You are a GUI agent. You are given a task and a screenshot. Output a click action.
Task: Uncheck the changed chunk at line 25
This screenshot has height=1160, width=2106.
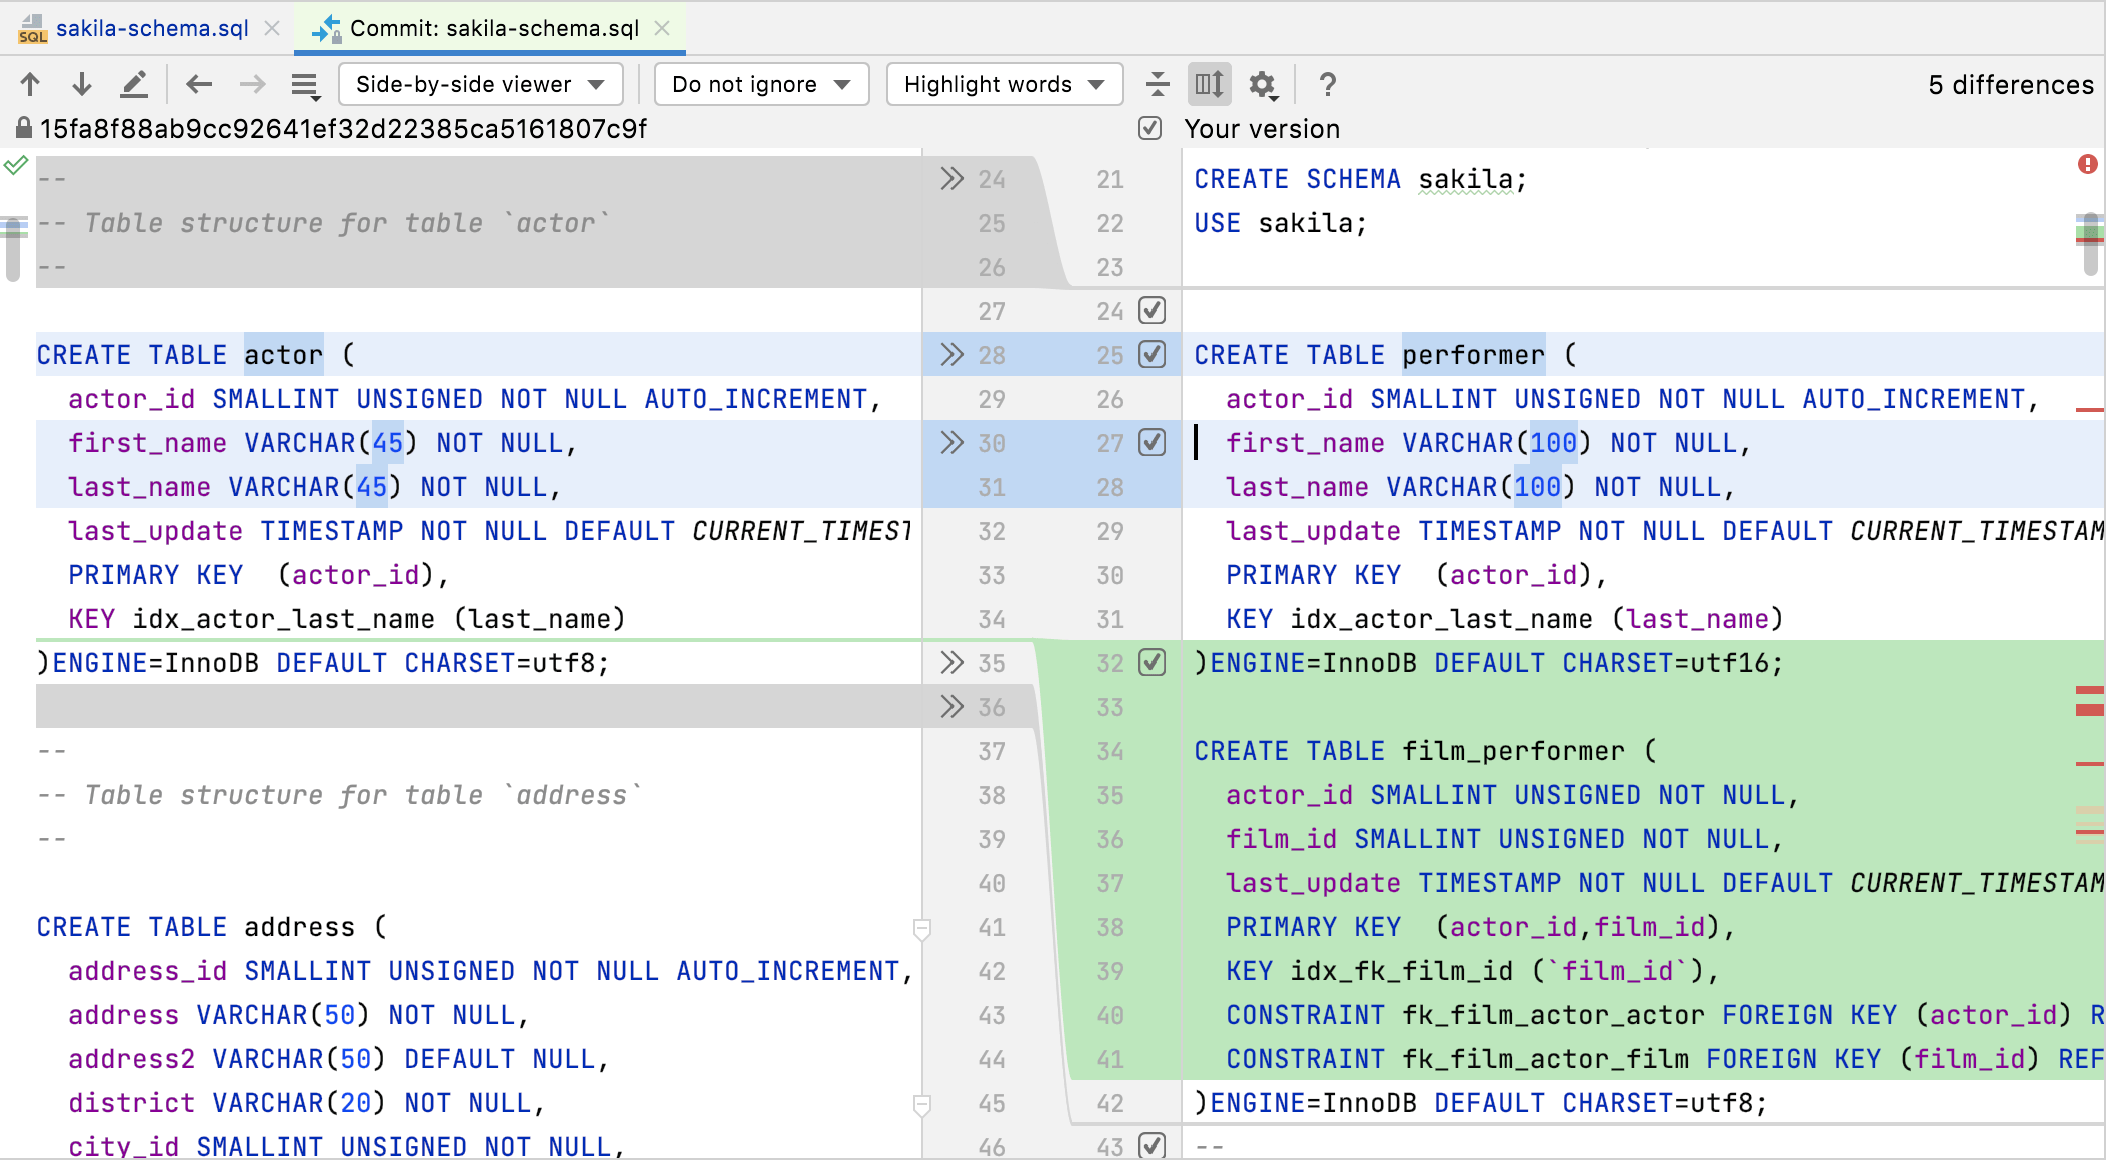pyautogui.click(x=1151, y=355)
